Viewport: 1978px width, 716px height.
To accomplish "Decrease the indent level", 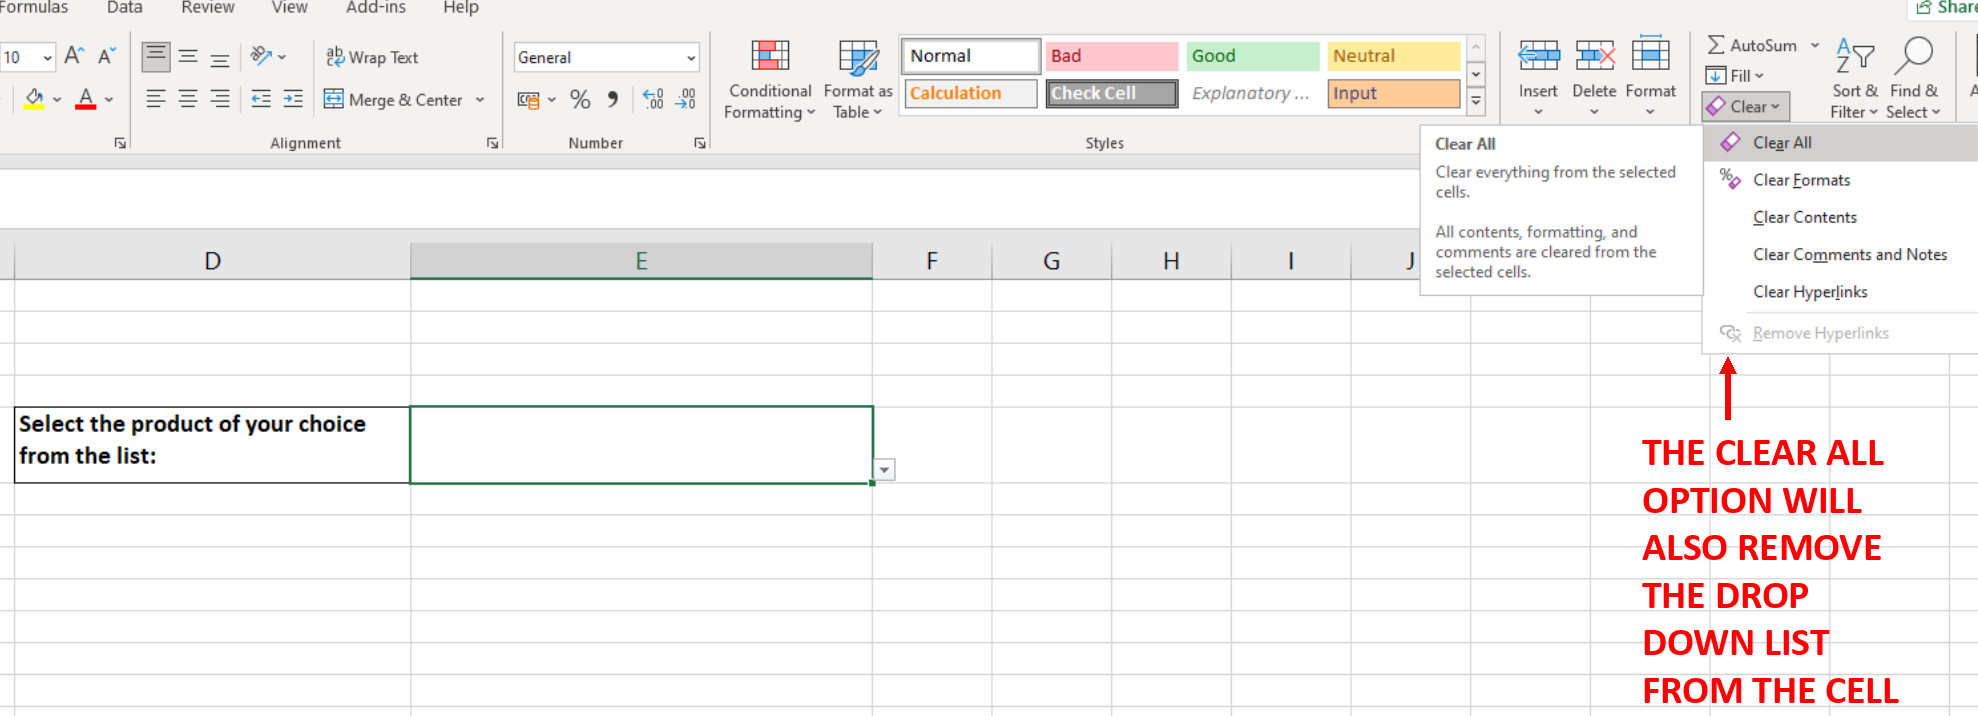I will pos(261,99).
